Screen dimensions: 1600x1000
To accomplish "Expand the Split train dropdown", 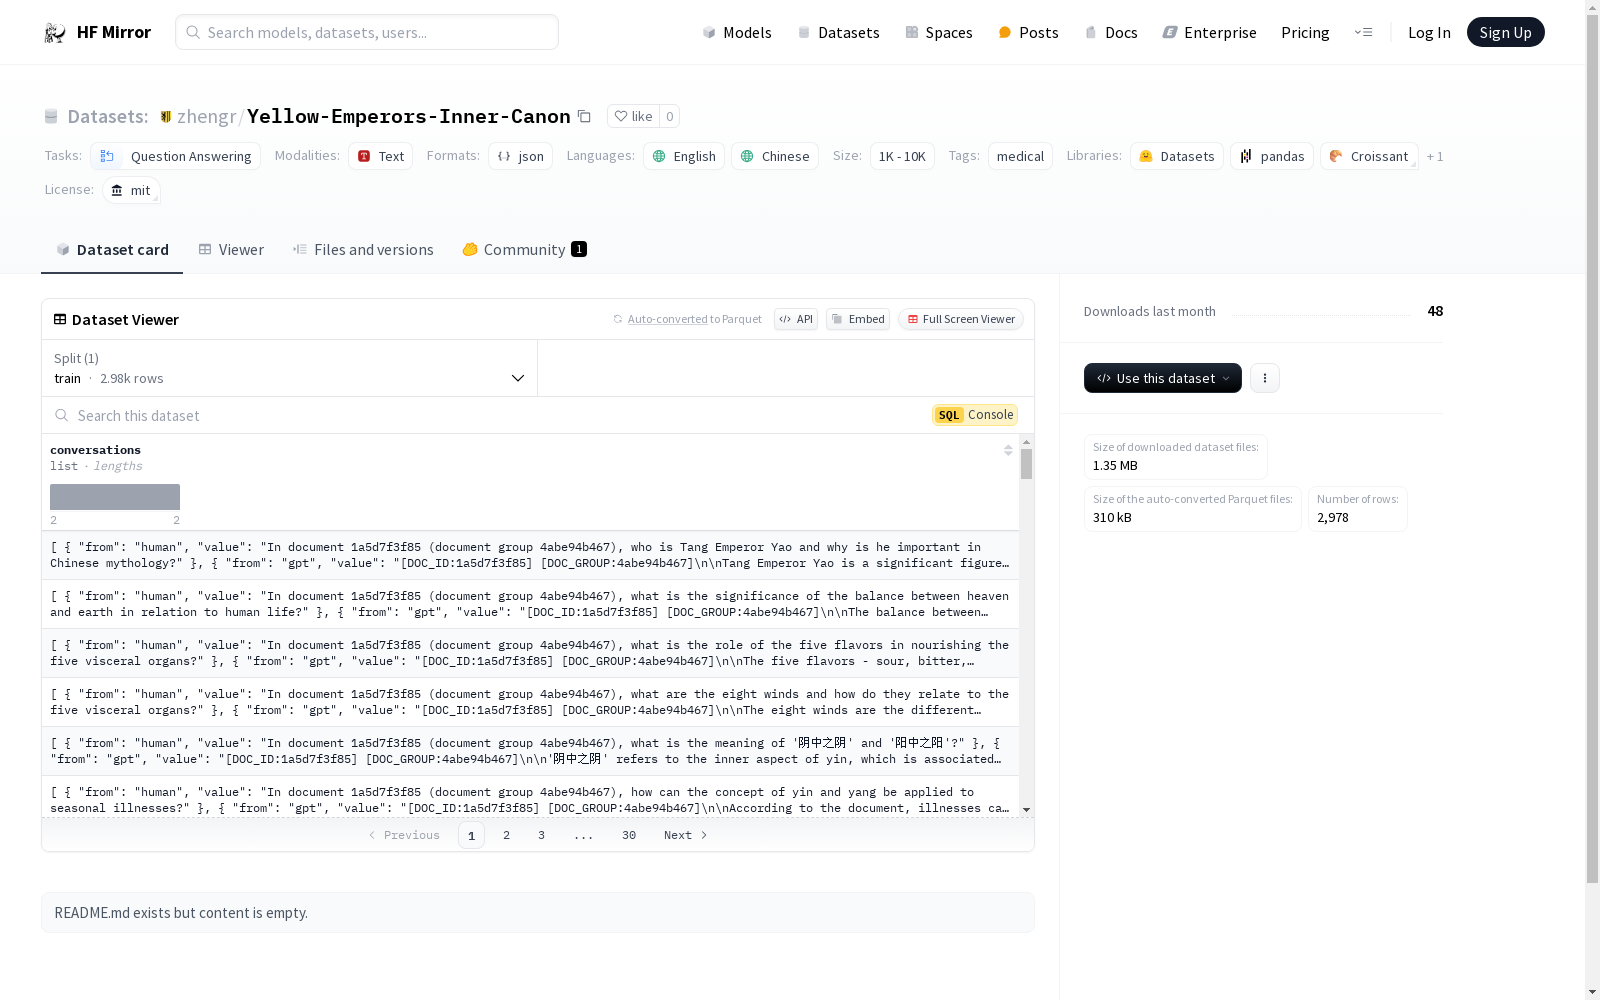I will (x=289, y=368).
